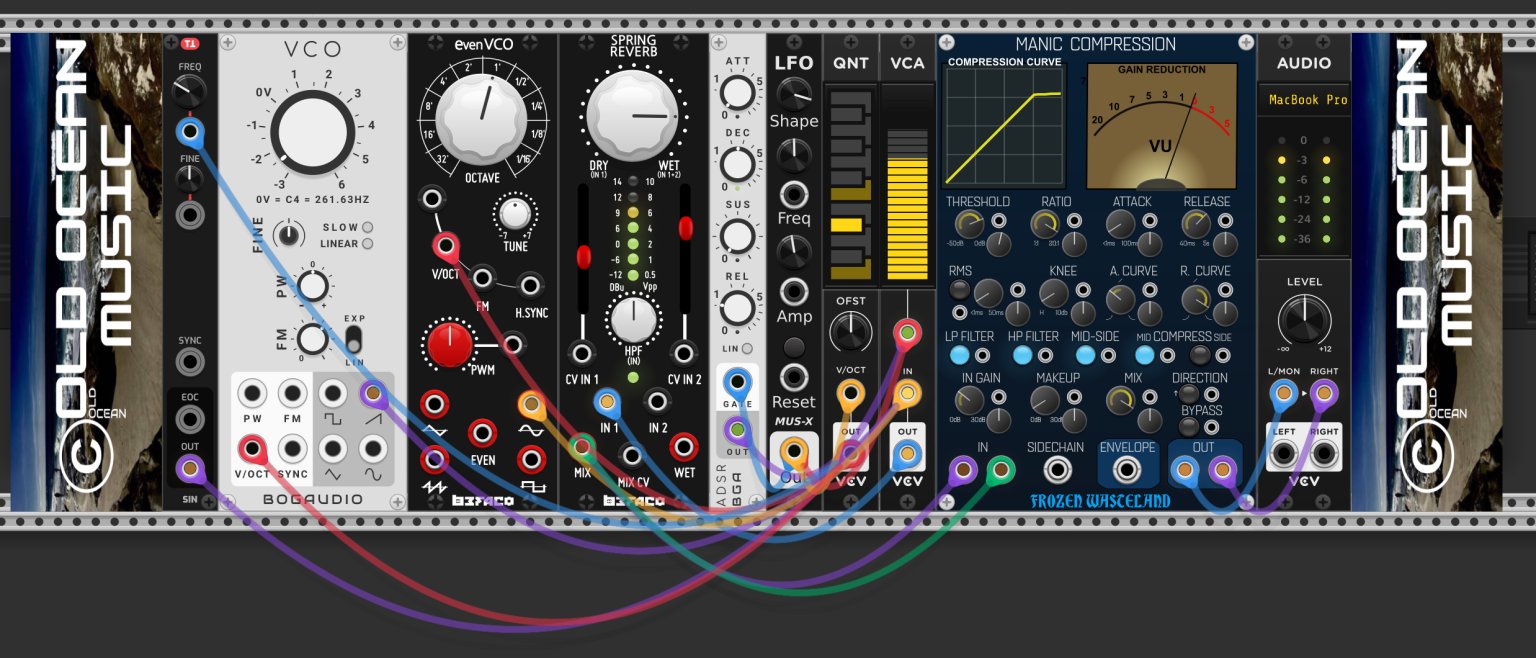Click the LFO Shape knob
This screenshot has width=1536, height=658.
(x=794, y=95)
